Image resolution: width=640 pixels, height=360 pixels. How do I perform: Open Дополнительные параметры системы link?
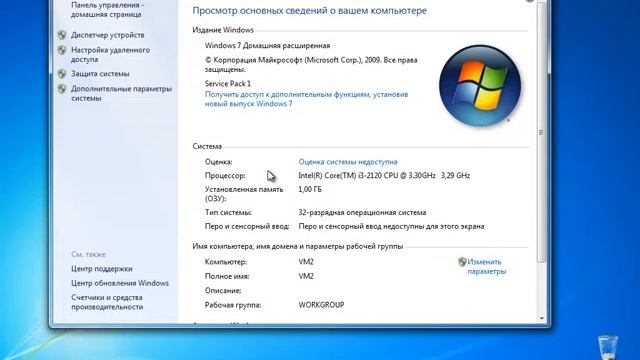pyautogui.click(x=122, y=93)
